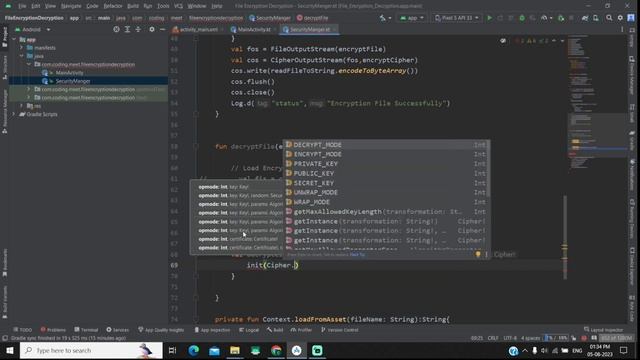Toggle Notifications right side tab
This screenshot has width=640, height=360.
pos(632,176)
